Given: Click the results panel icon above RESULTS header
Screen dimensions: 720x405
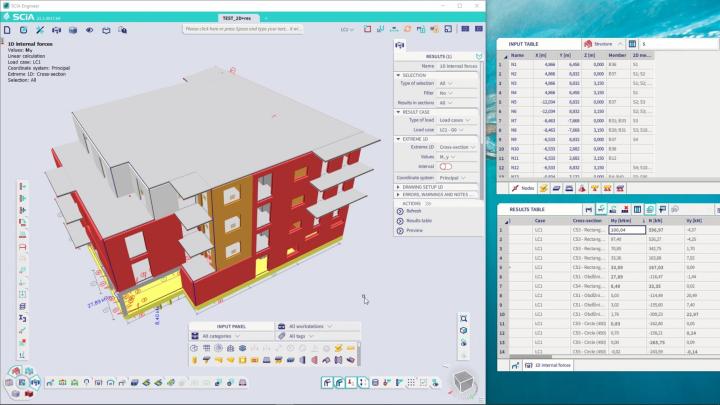Looking at the screenshot, I should (399, 45).
